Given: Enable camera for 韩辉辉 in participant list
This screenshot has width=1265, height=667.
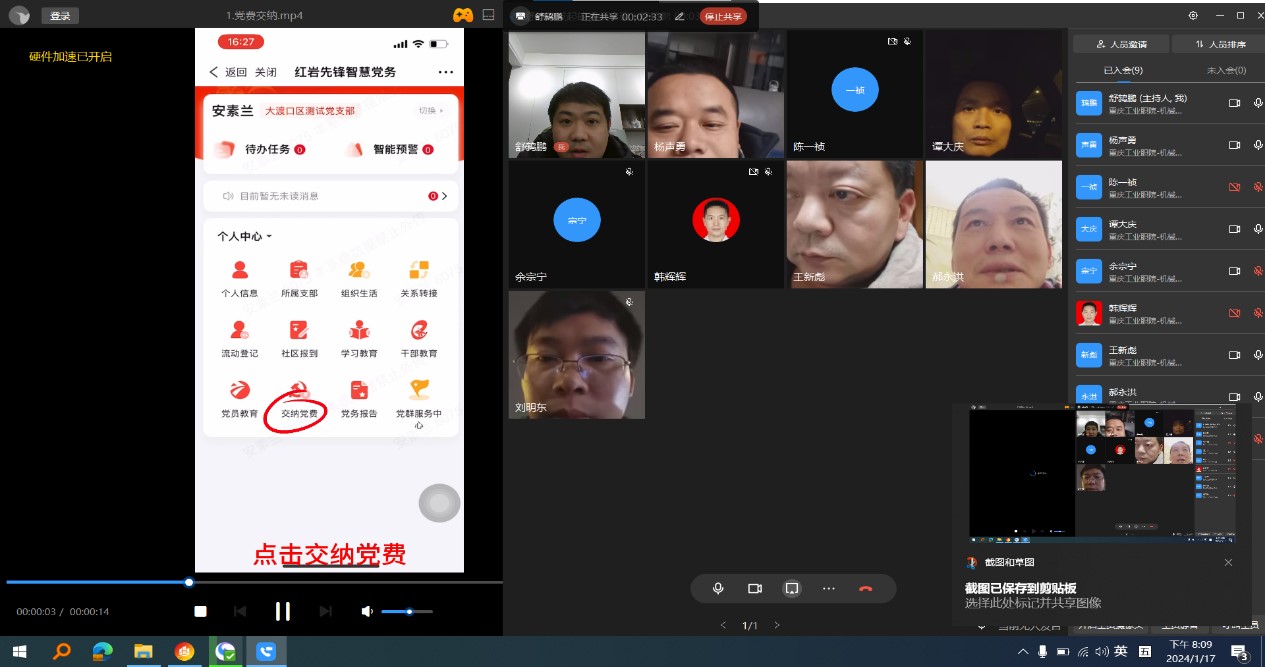Looking at the screenshot, I should tap(1234, 313).
